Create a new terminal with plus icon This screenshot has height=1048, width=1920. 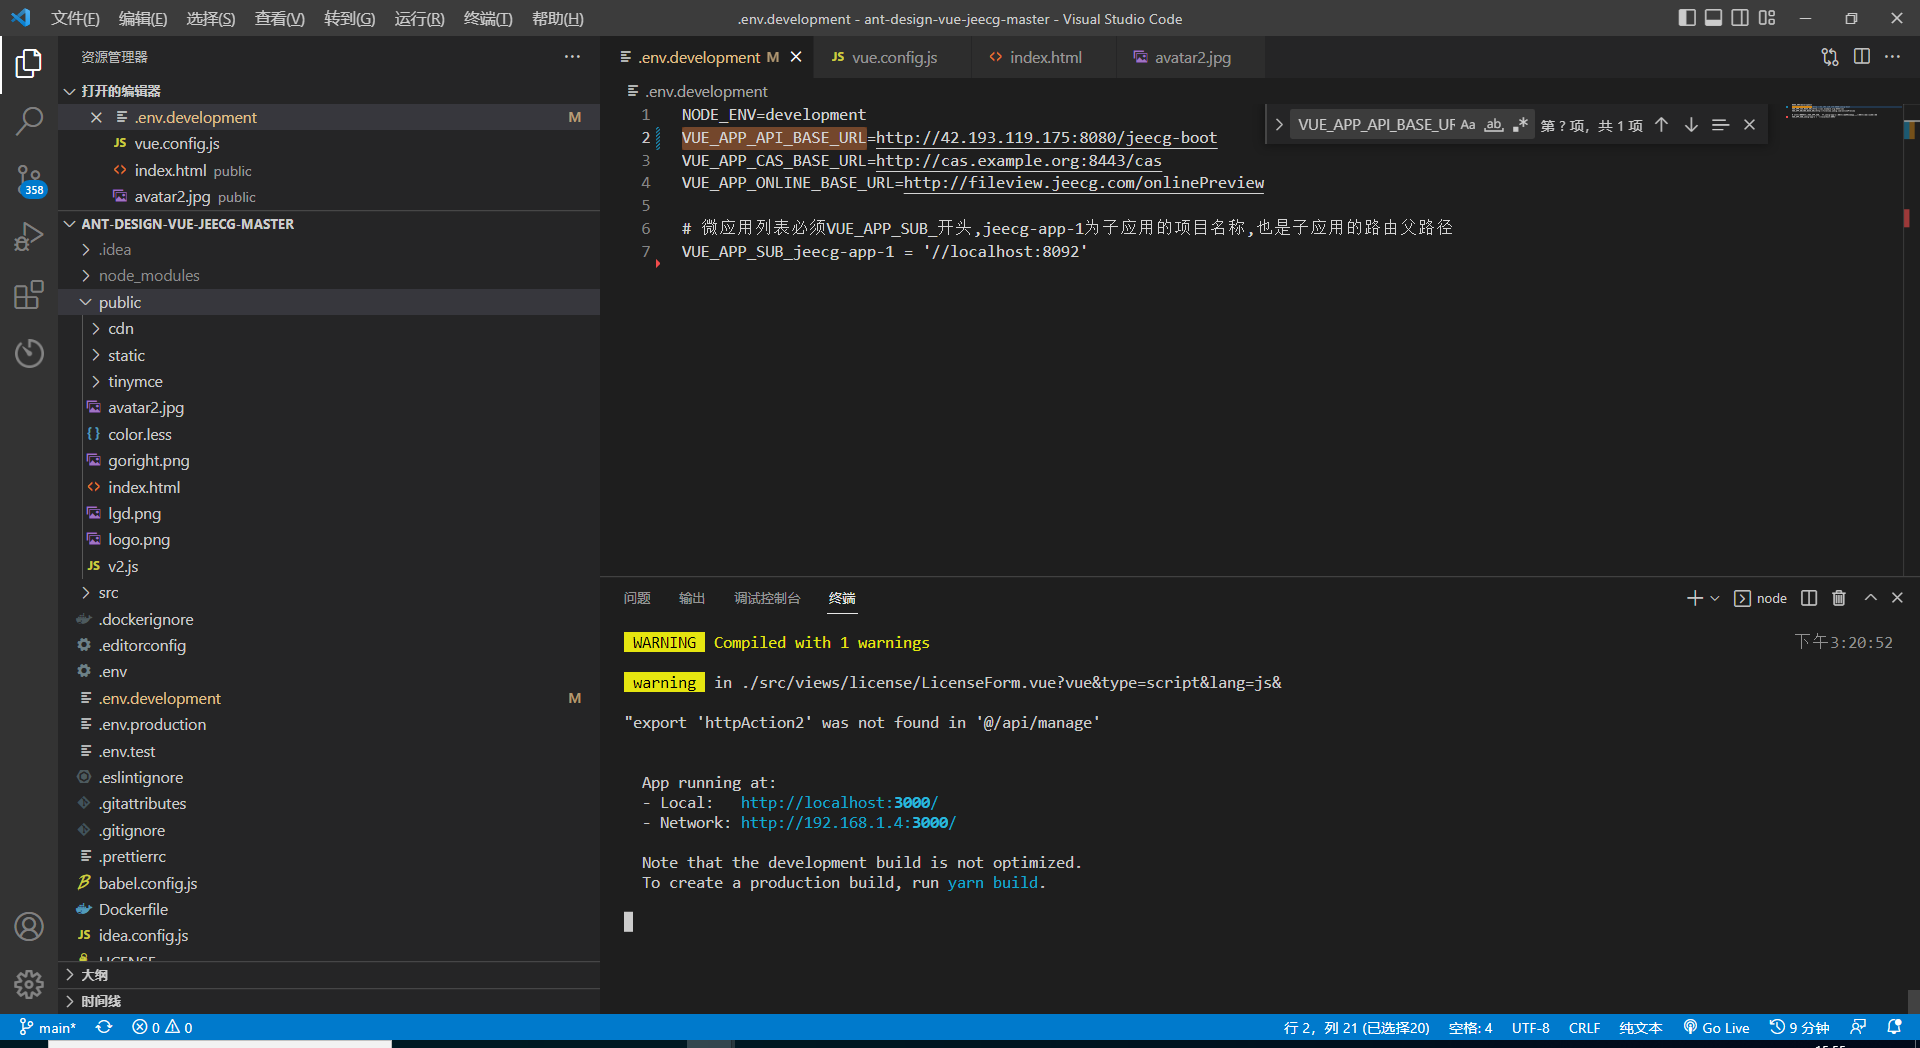click(1694, 598)
